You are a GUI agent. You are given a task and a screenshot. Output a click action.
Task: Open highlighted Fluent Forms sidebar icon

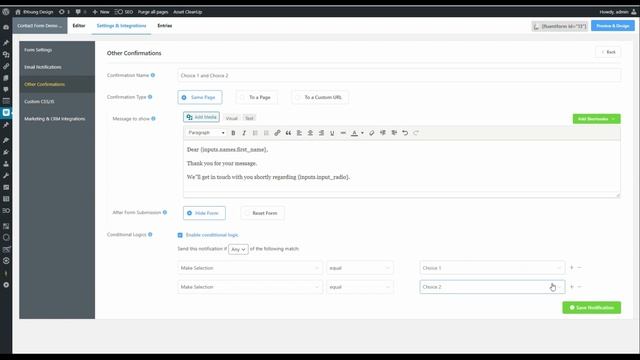[6, 113]
